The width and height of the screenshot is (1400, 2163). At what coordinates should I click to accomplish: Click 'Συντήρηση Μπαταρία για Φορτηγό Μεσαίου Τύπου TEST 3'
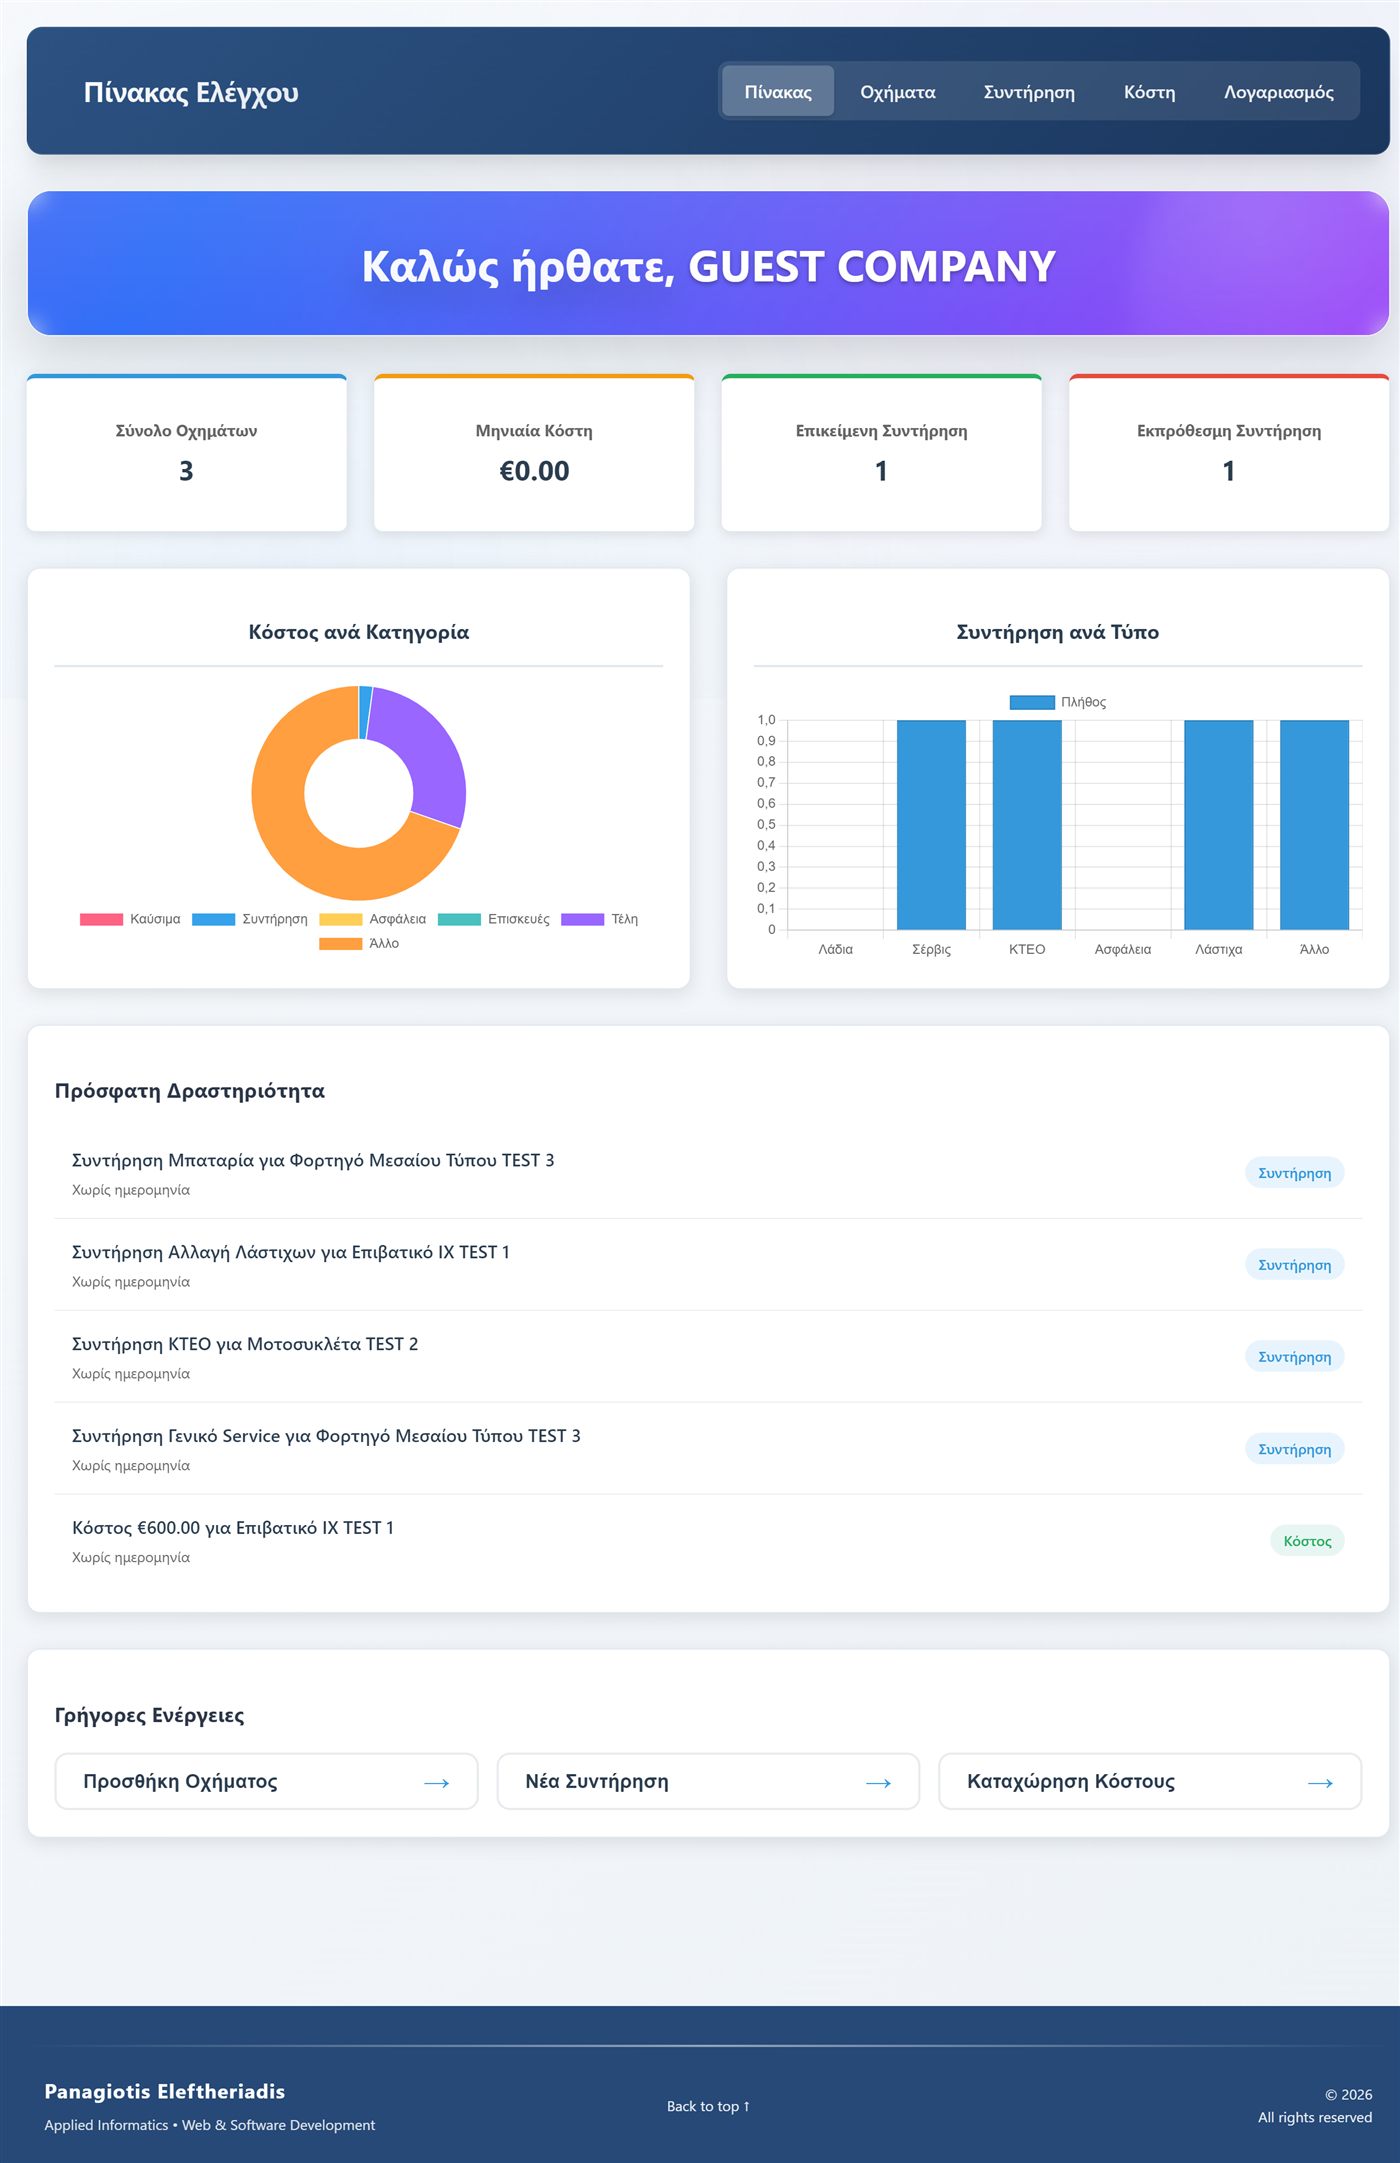click(x=313, y=1160)
